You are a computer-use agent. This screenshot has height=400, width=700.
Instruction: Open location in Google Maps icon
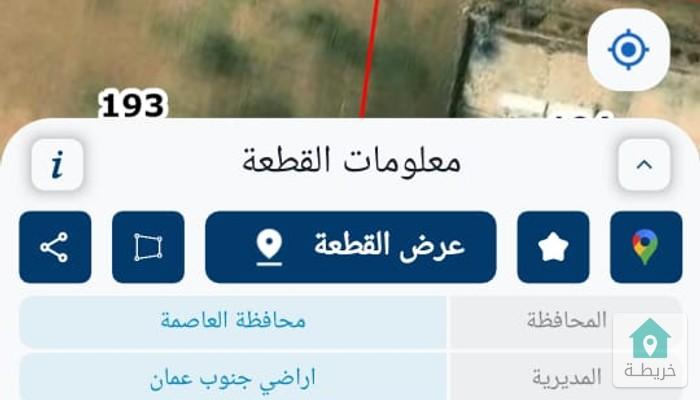(x=646, y=247)
